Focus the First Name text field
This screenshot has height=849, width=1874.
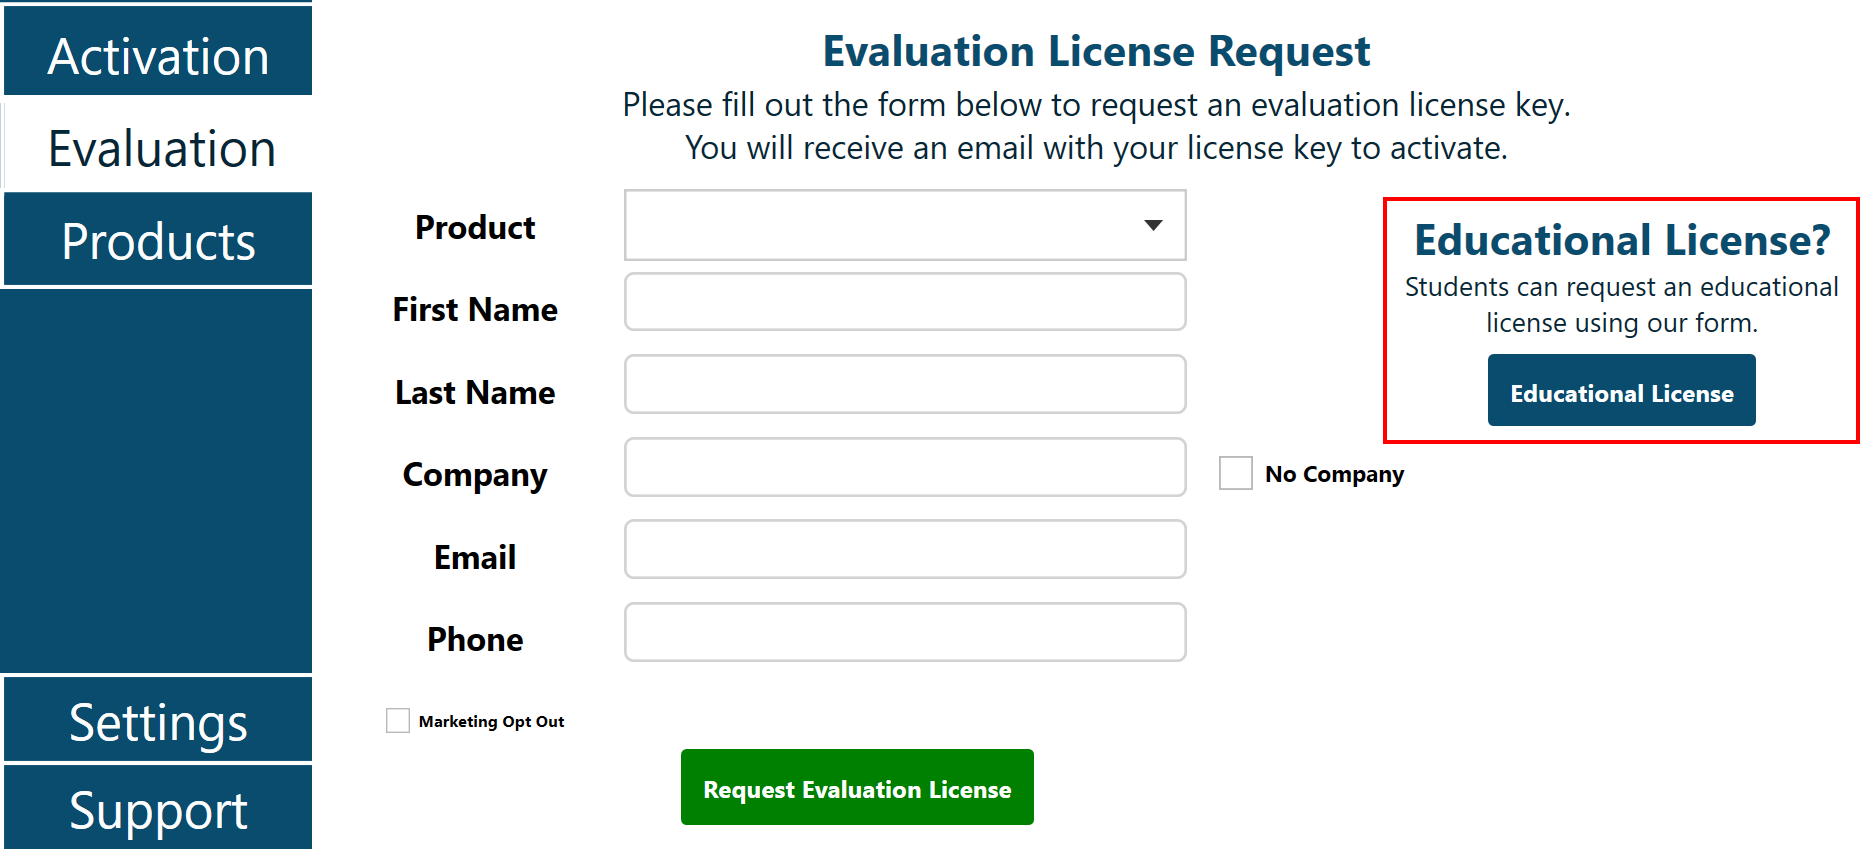(x=904, y=302)
